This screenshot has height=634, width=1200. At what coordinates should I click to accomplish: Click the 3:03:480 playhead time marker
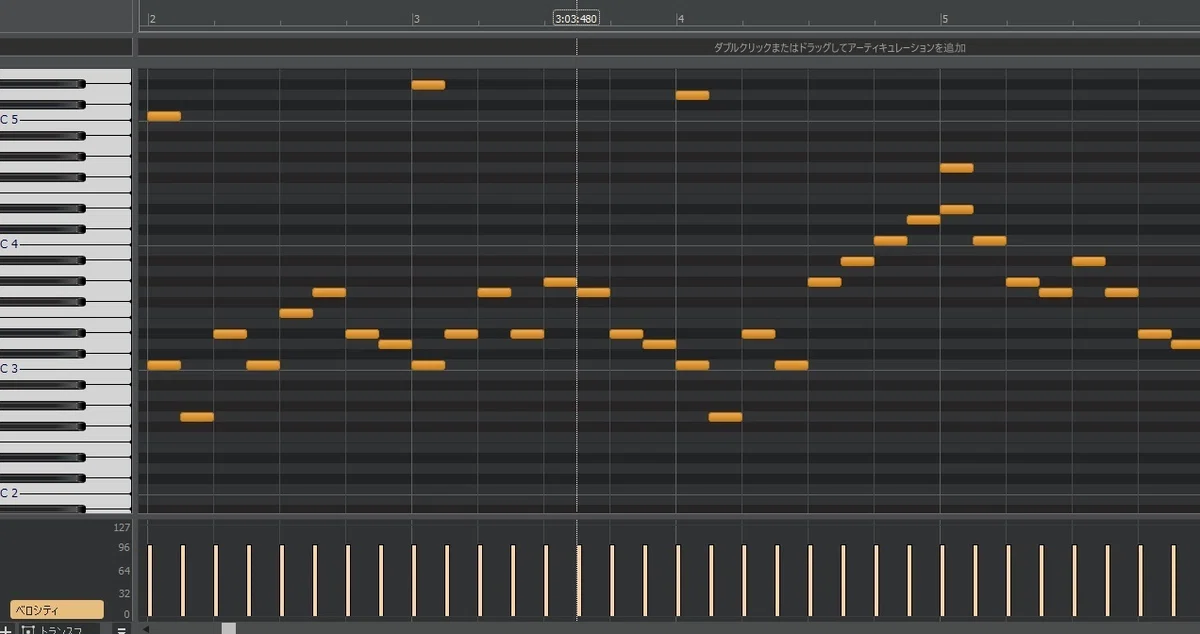(577, 18)
